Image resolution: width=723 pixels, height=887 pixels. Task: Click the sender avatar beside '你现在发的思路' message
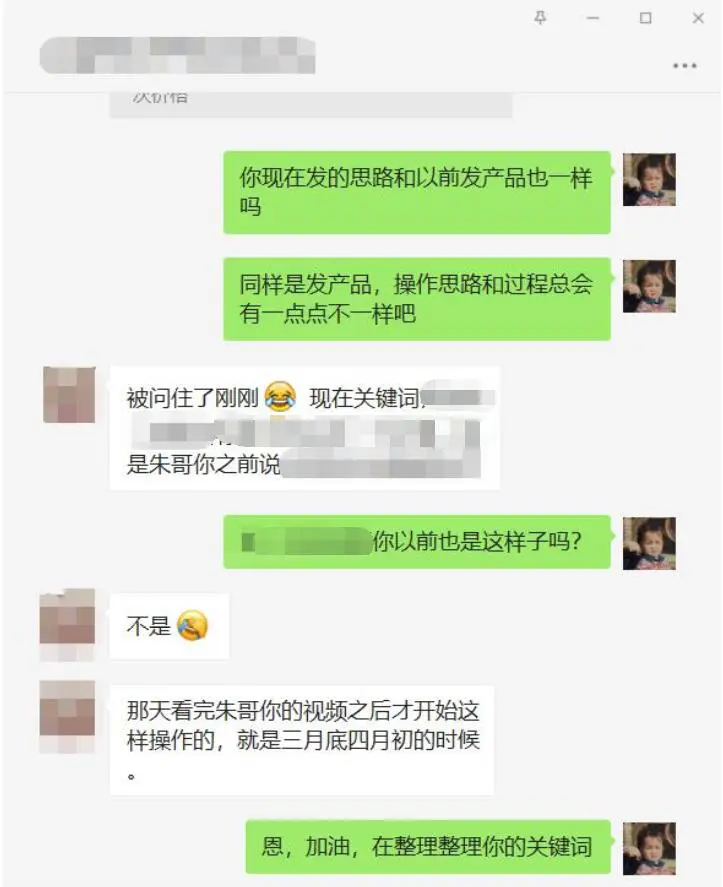649,179
